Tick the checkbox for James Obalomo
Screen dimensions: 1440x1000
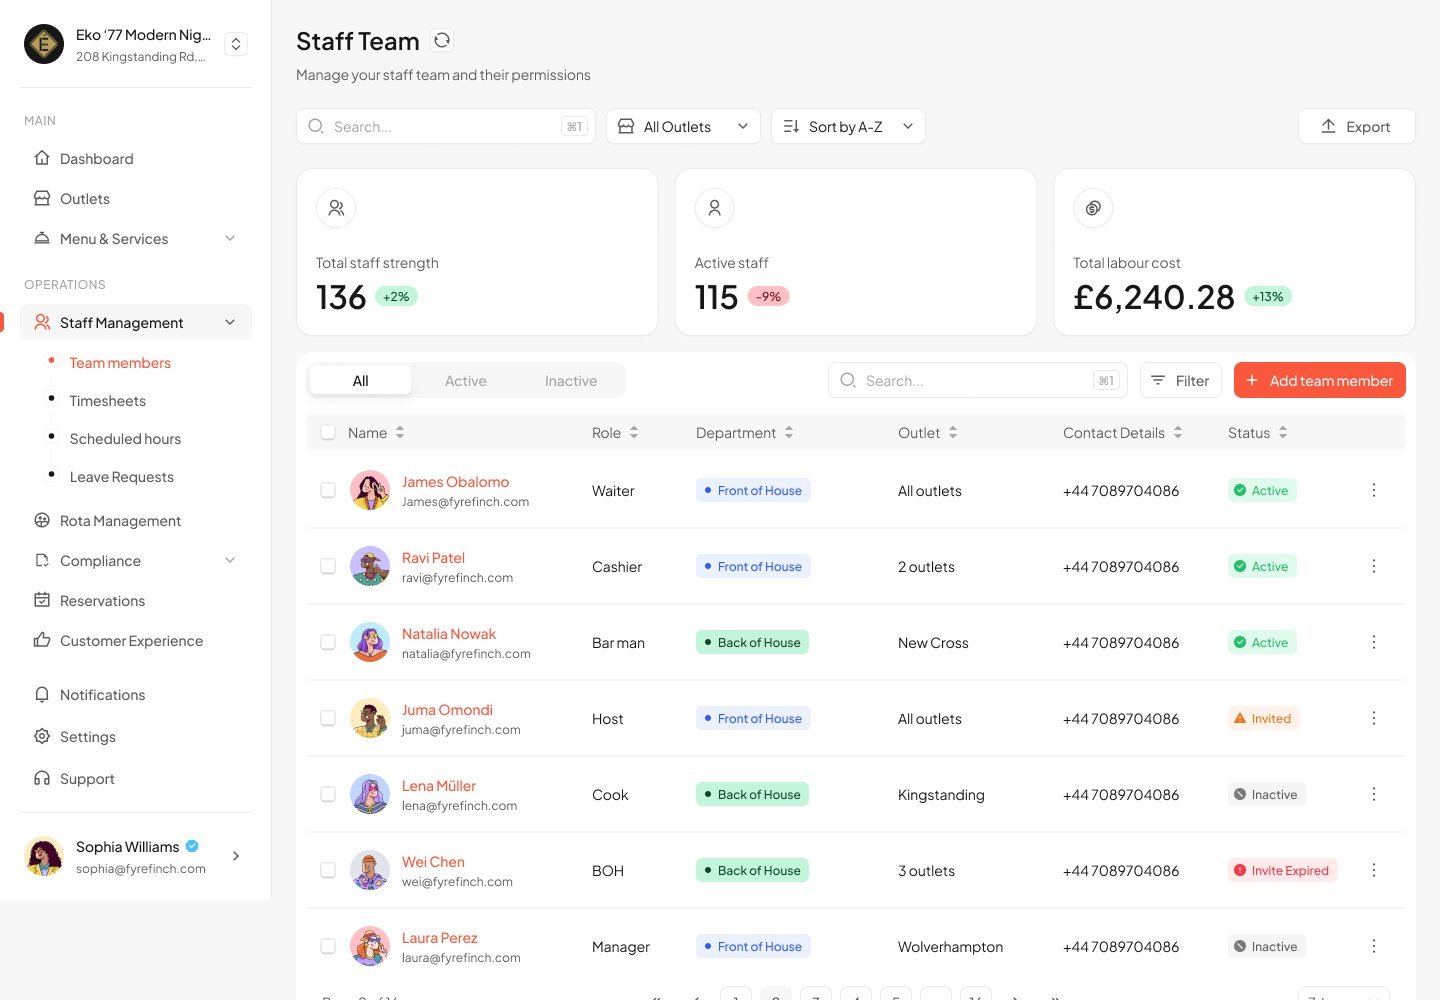(328, 490)
